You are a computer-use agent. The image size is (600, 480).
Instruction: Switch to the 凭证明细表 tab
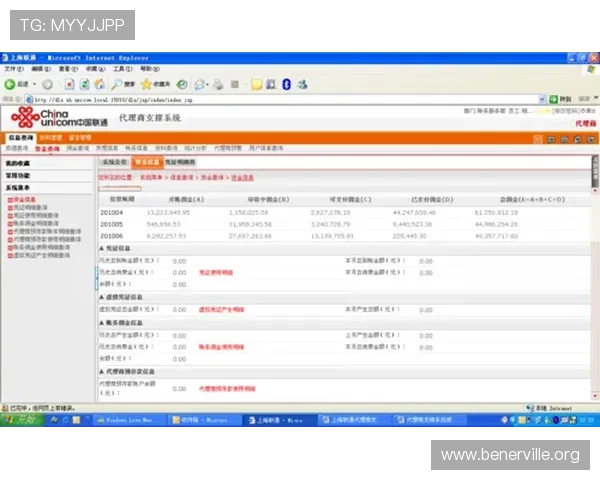point(180,161)
